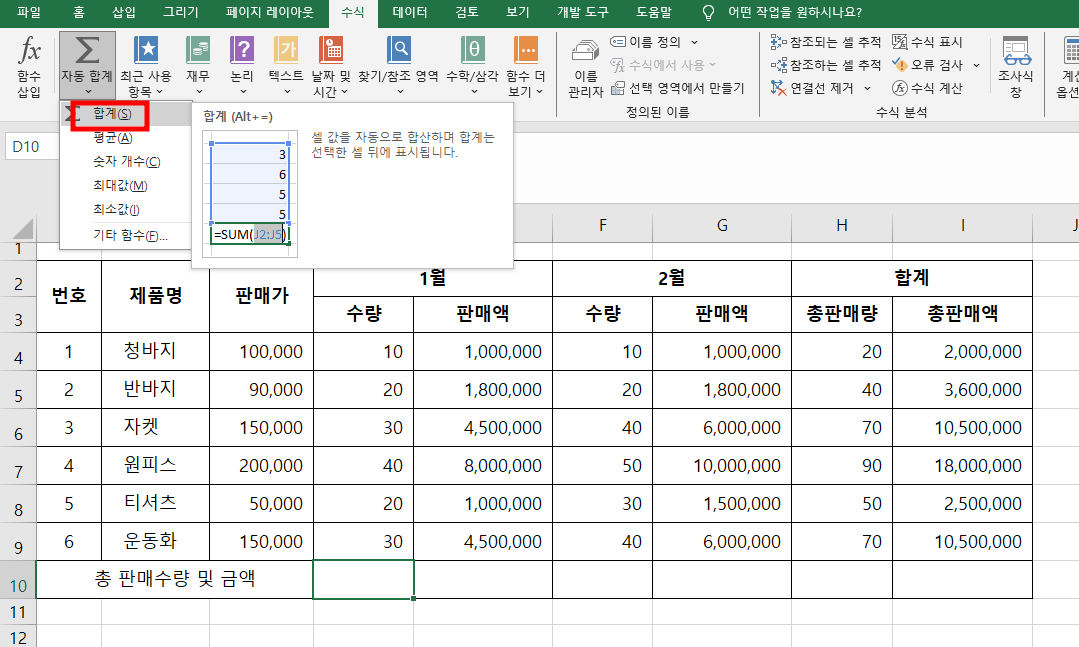Open Math & Trig (수학/삼각) functions
Screen dimensions: 1079x647
point(472,66)
